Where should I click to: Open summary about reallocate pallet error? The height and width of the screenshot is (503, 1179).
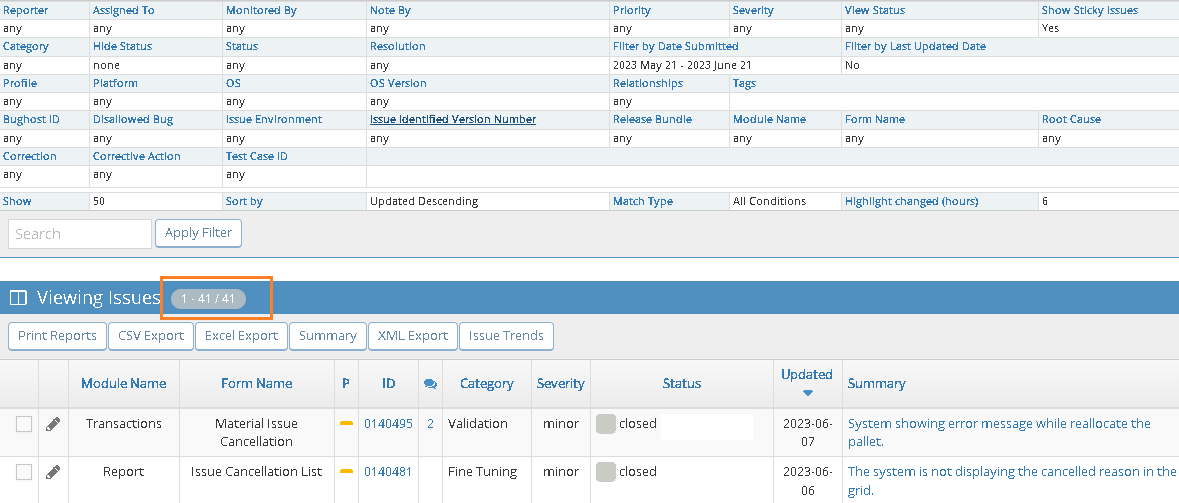coord(999,432)
